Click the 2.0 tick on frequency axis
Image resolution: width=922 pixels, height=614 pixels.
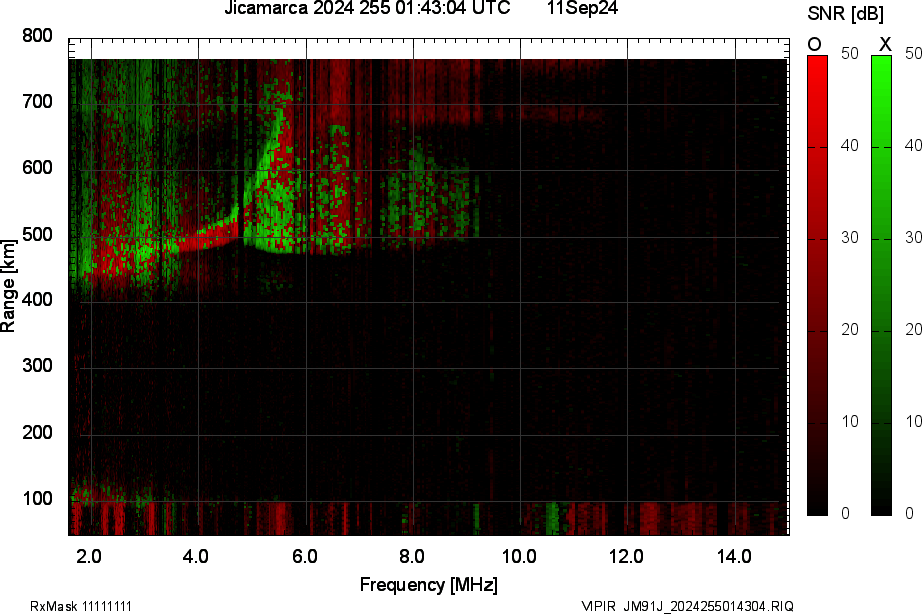tap(90, 556)
